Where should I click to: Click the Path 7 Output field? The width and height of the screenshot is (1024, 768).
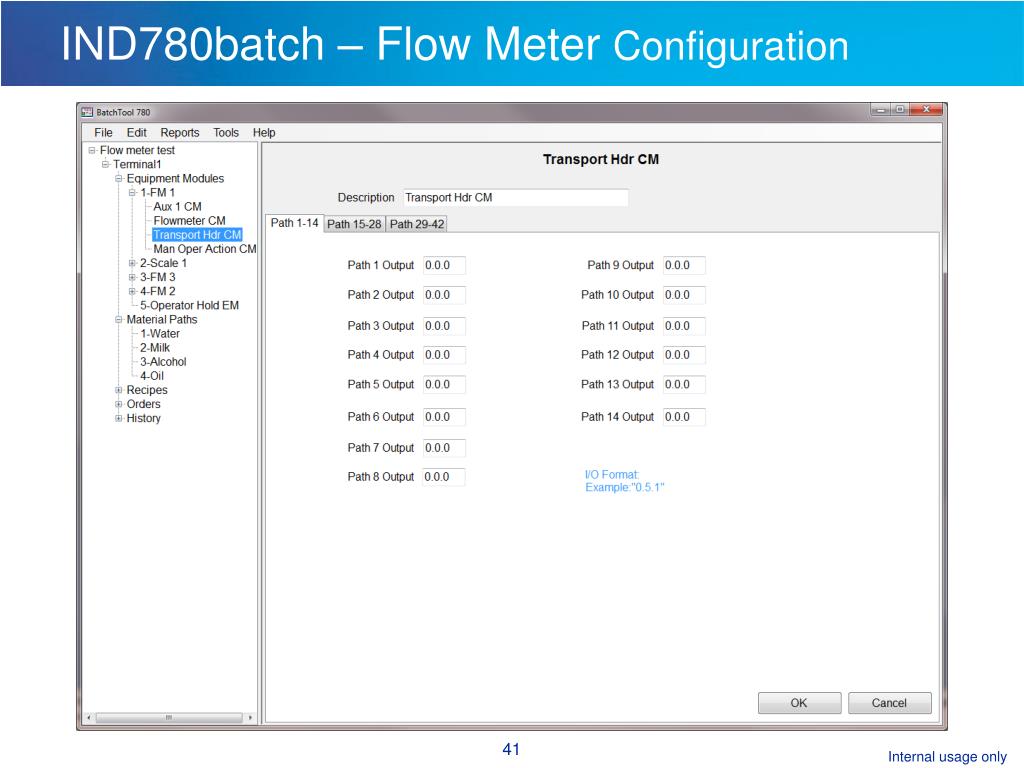(444, 448)
